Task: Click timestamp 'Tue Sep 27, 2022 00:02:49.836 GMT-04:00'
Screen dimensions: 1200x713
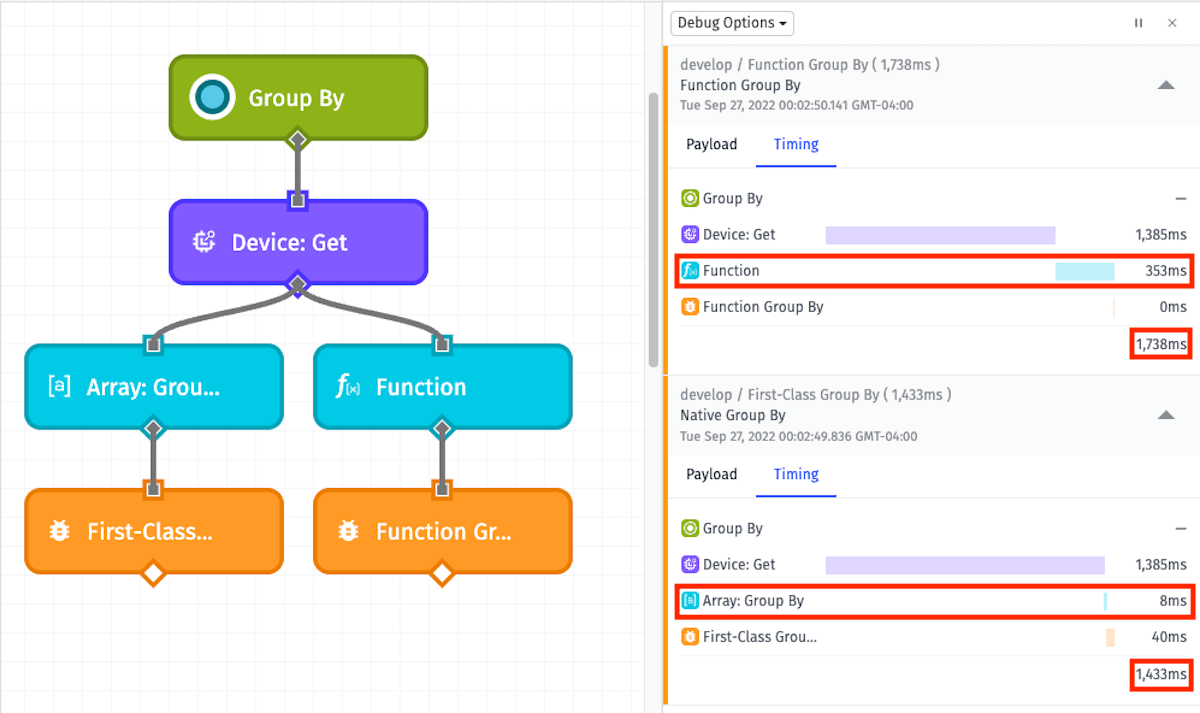Action: [799, 436]
